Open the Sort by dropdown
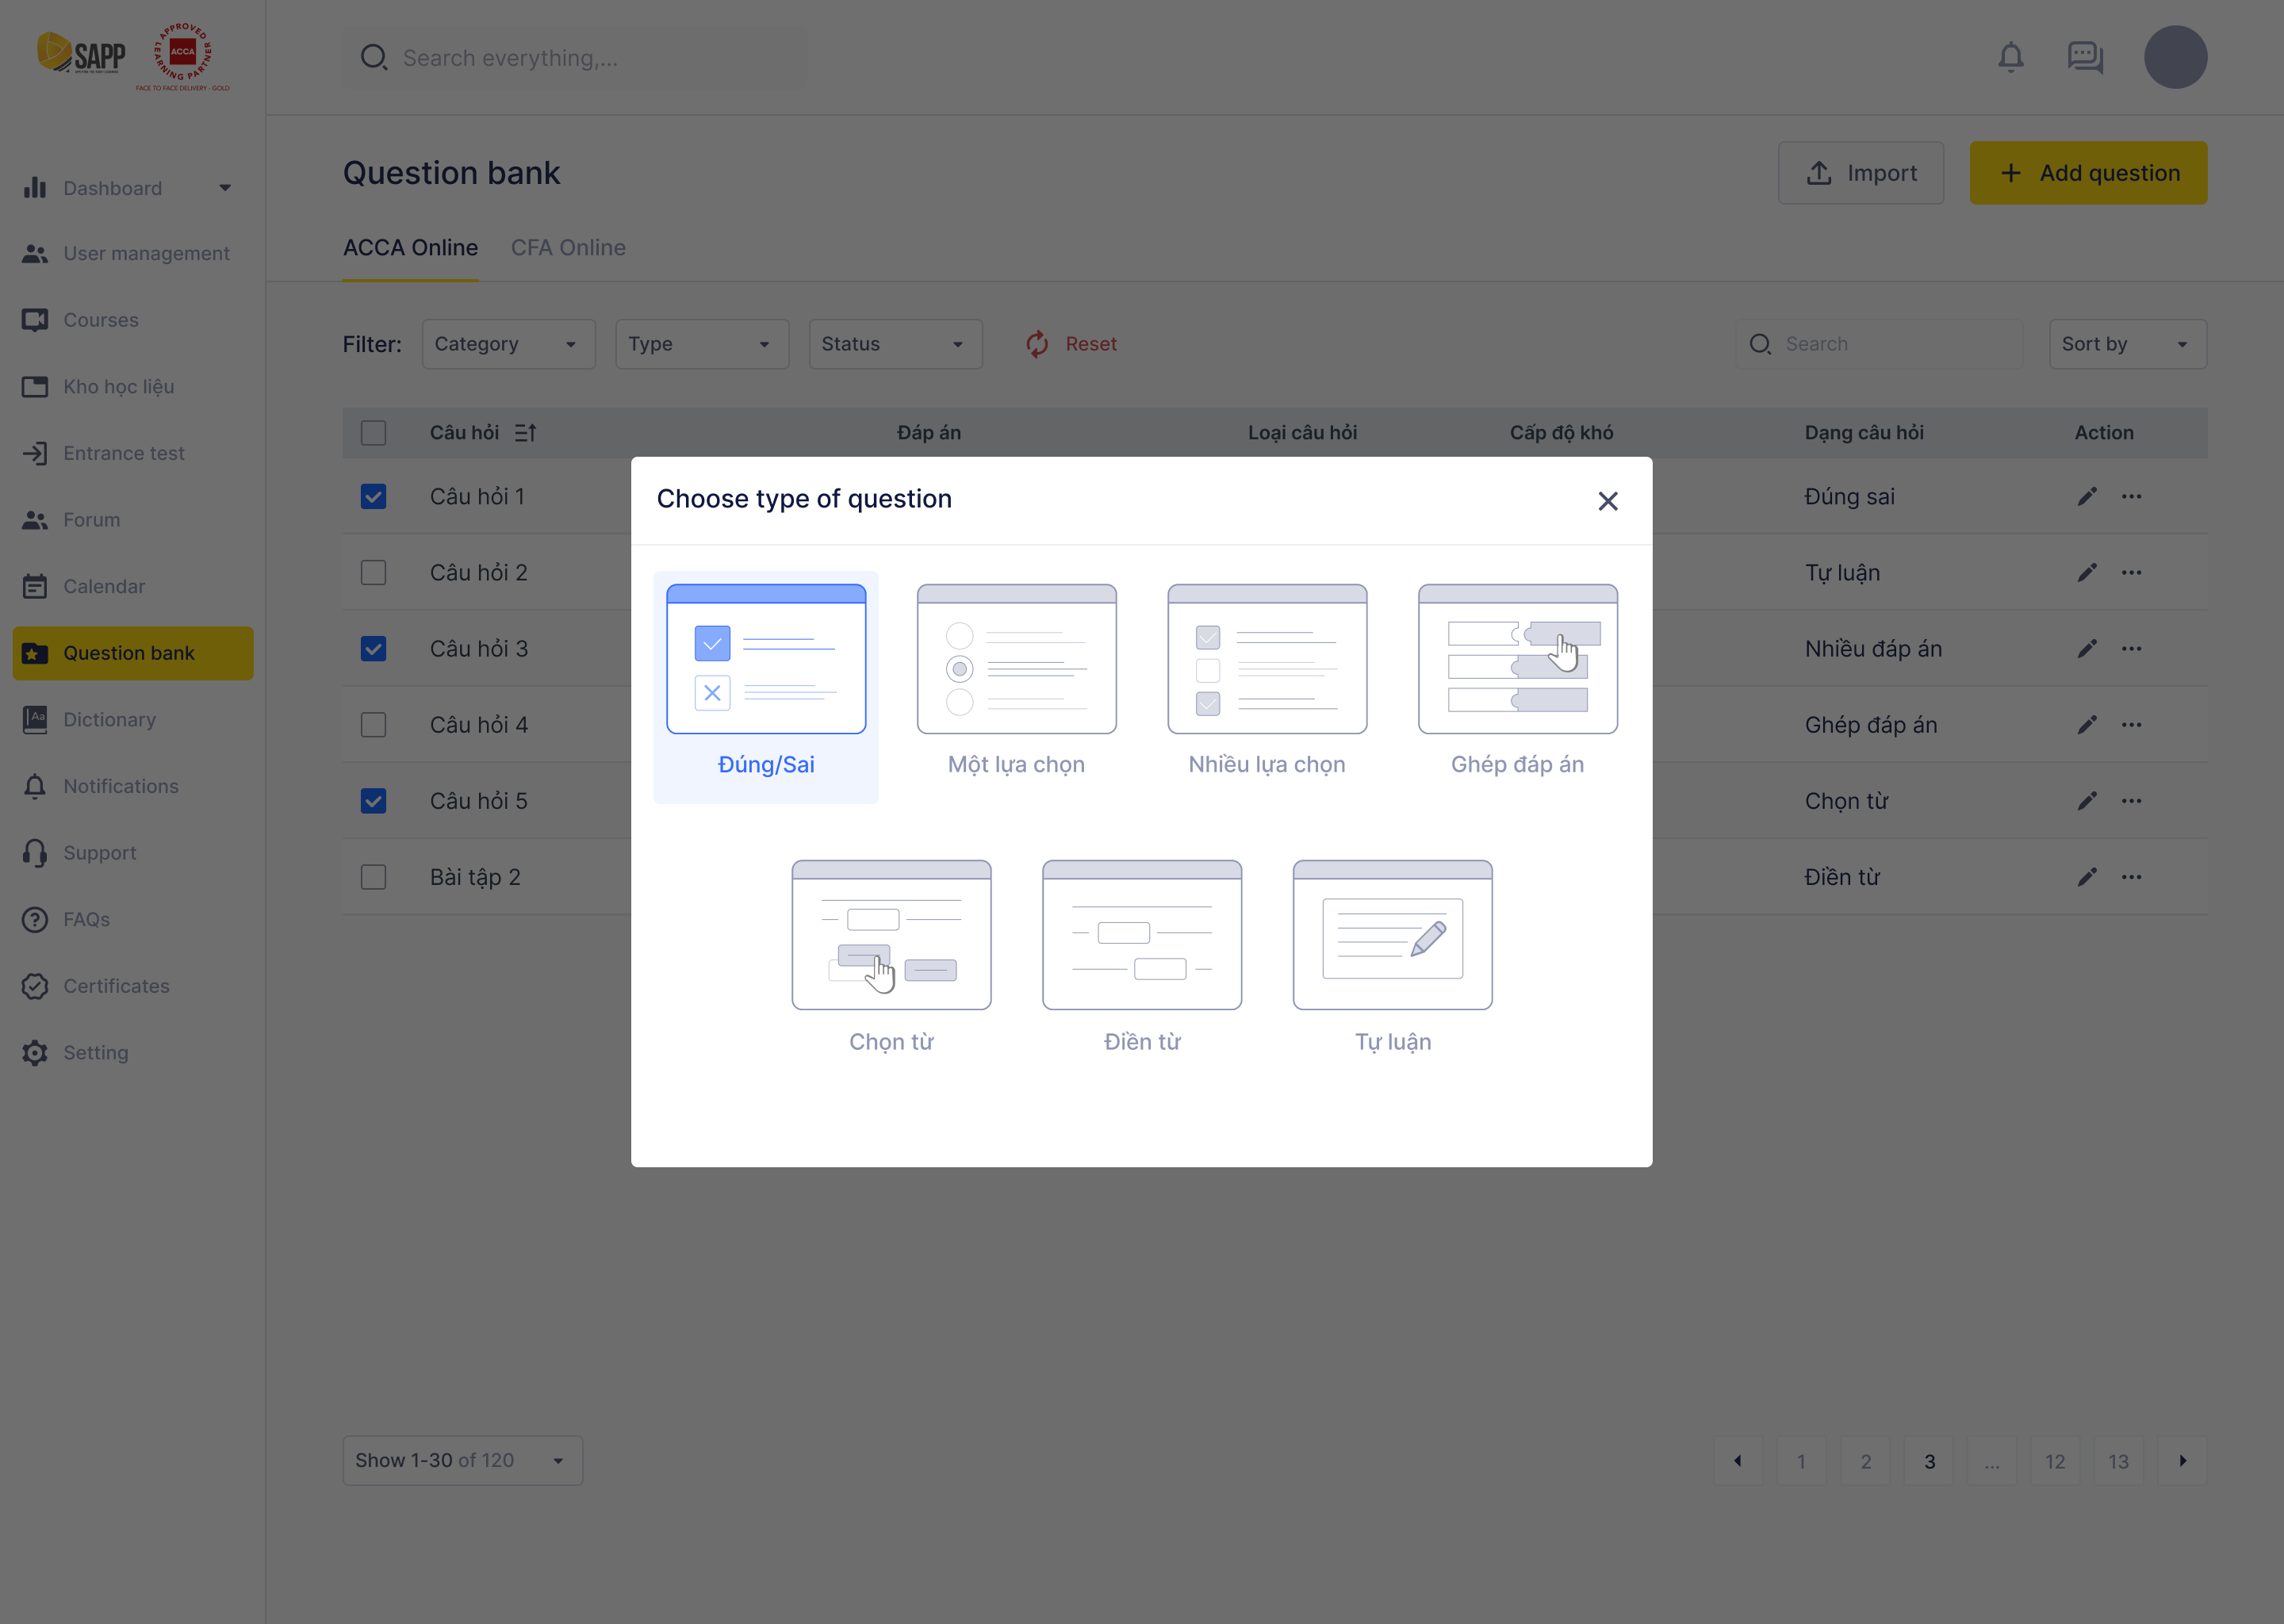This screenshot has height=1624, width=2284. pos(2127,344)
